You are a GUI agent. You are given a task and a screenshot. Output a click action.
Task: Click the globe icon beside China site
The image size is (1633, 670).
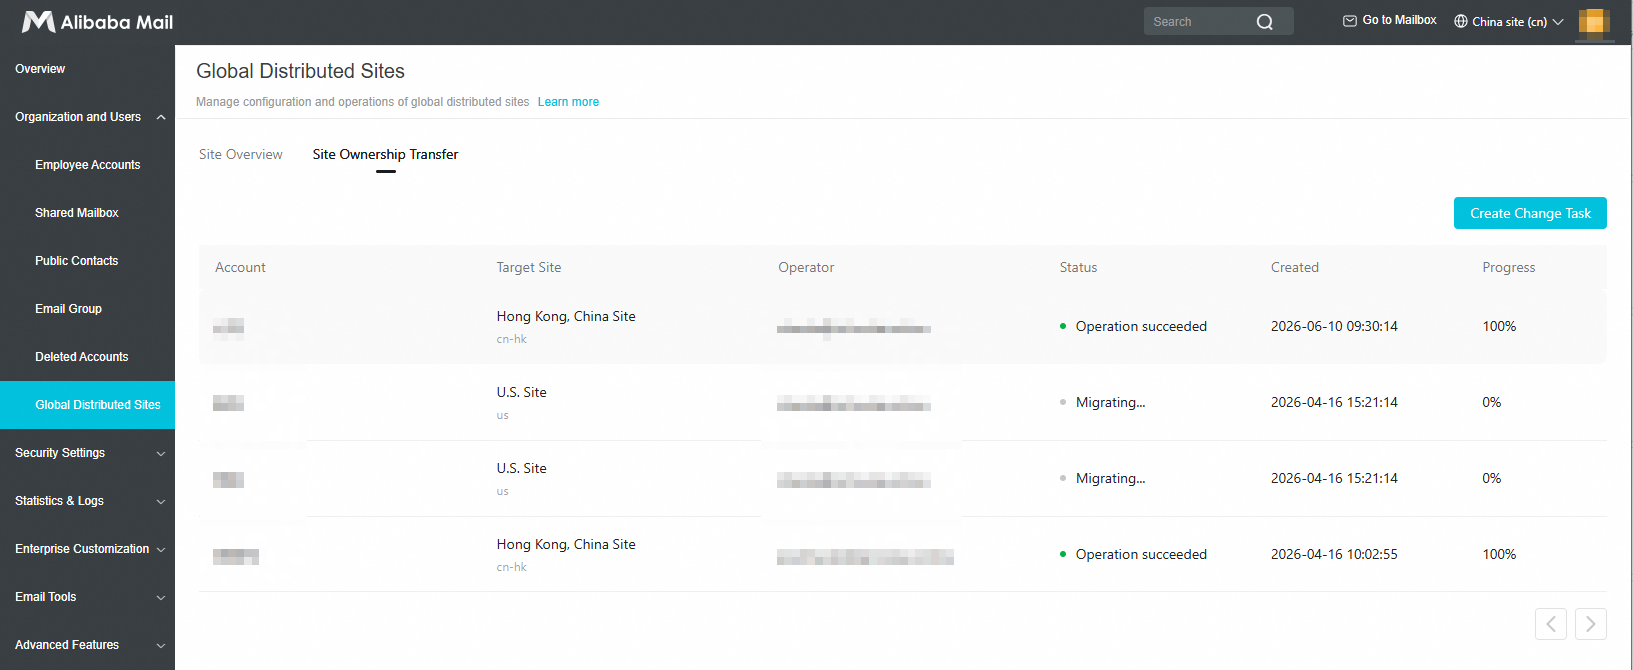pyautogui.click(x=1461, y=21)
